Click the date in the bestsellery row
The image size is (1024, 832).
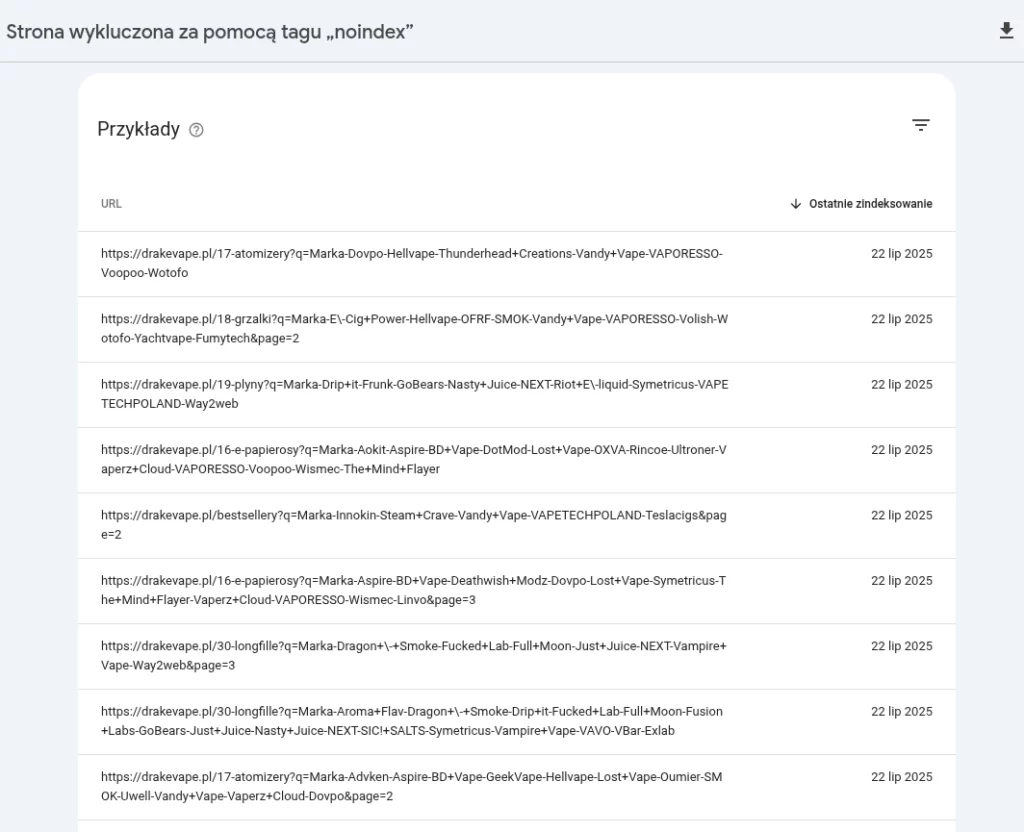pyautogui.click(x=901, y=516)
